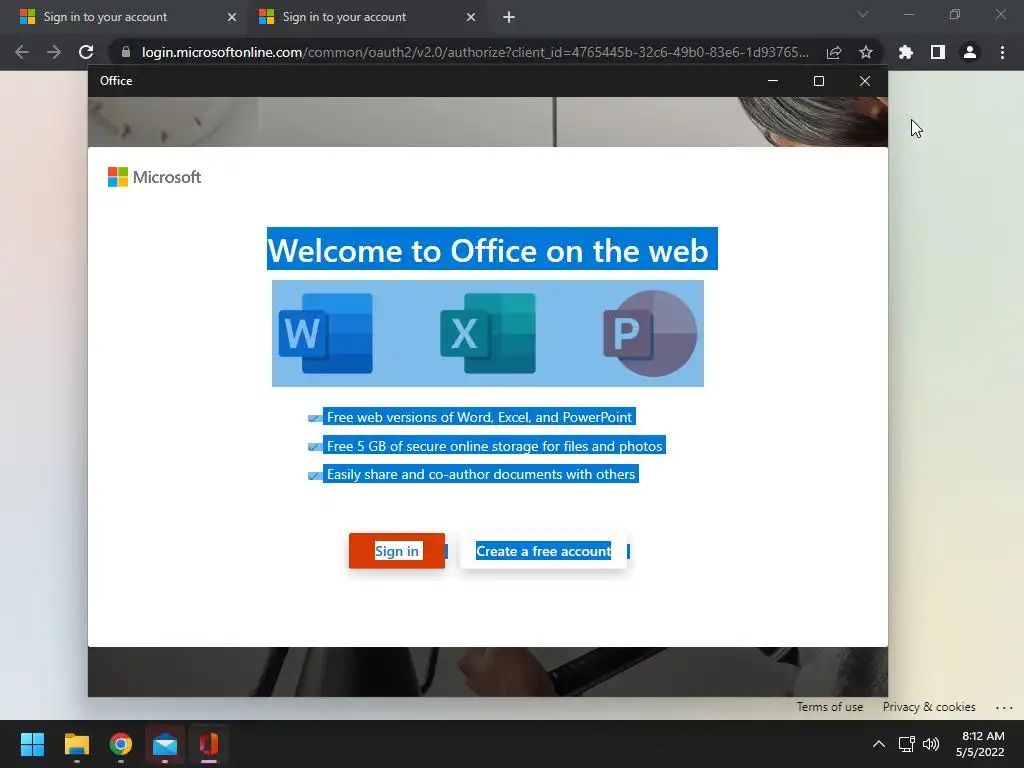Click the Office window title text
The width and height of the screenshot is (1024, 768).
pyautogui.click(x=116, y=81)
